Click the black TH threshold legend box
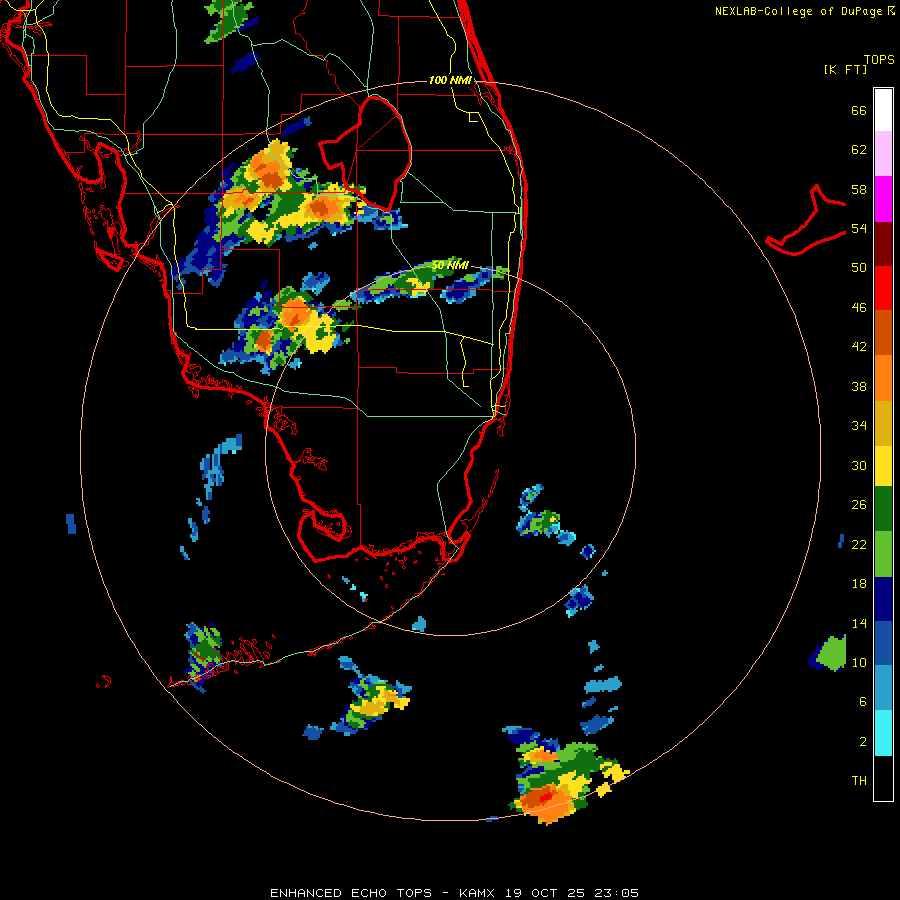The image size is (900, 900). pyautogui.click(x=883, y=778)
